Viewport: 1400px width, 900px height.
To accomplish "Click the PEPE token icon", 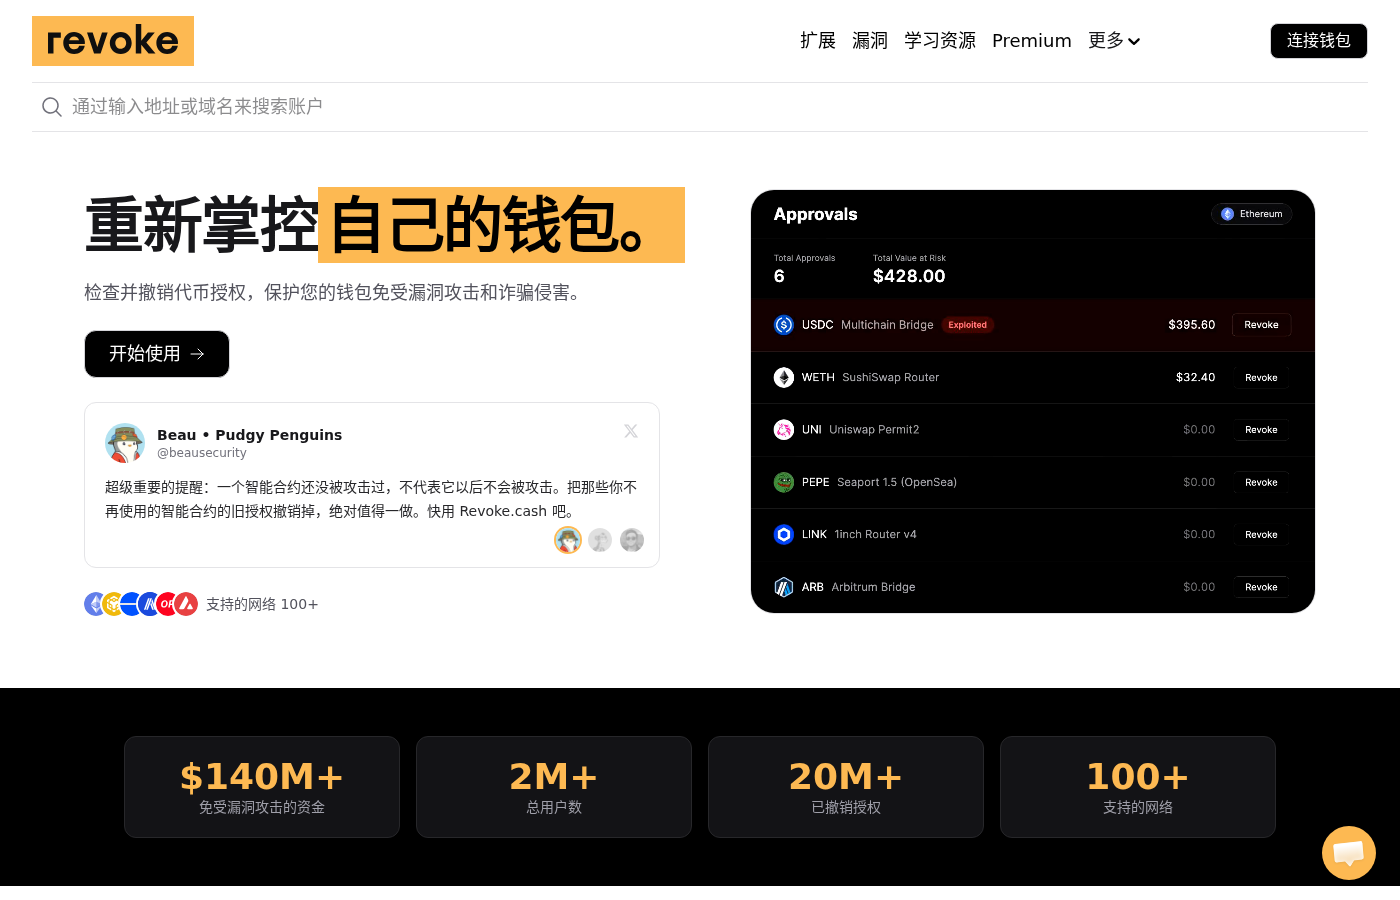I will [784, 482].
